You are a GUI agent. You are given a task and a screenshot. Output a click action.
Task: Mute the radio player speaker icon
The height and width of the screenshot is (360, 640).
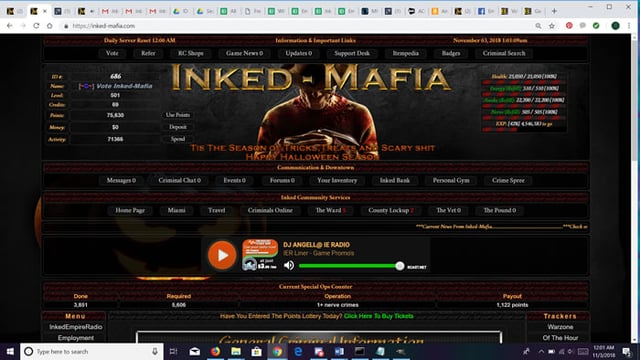click(x=289, y=265)
